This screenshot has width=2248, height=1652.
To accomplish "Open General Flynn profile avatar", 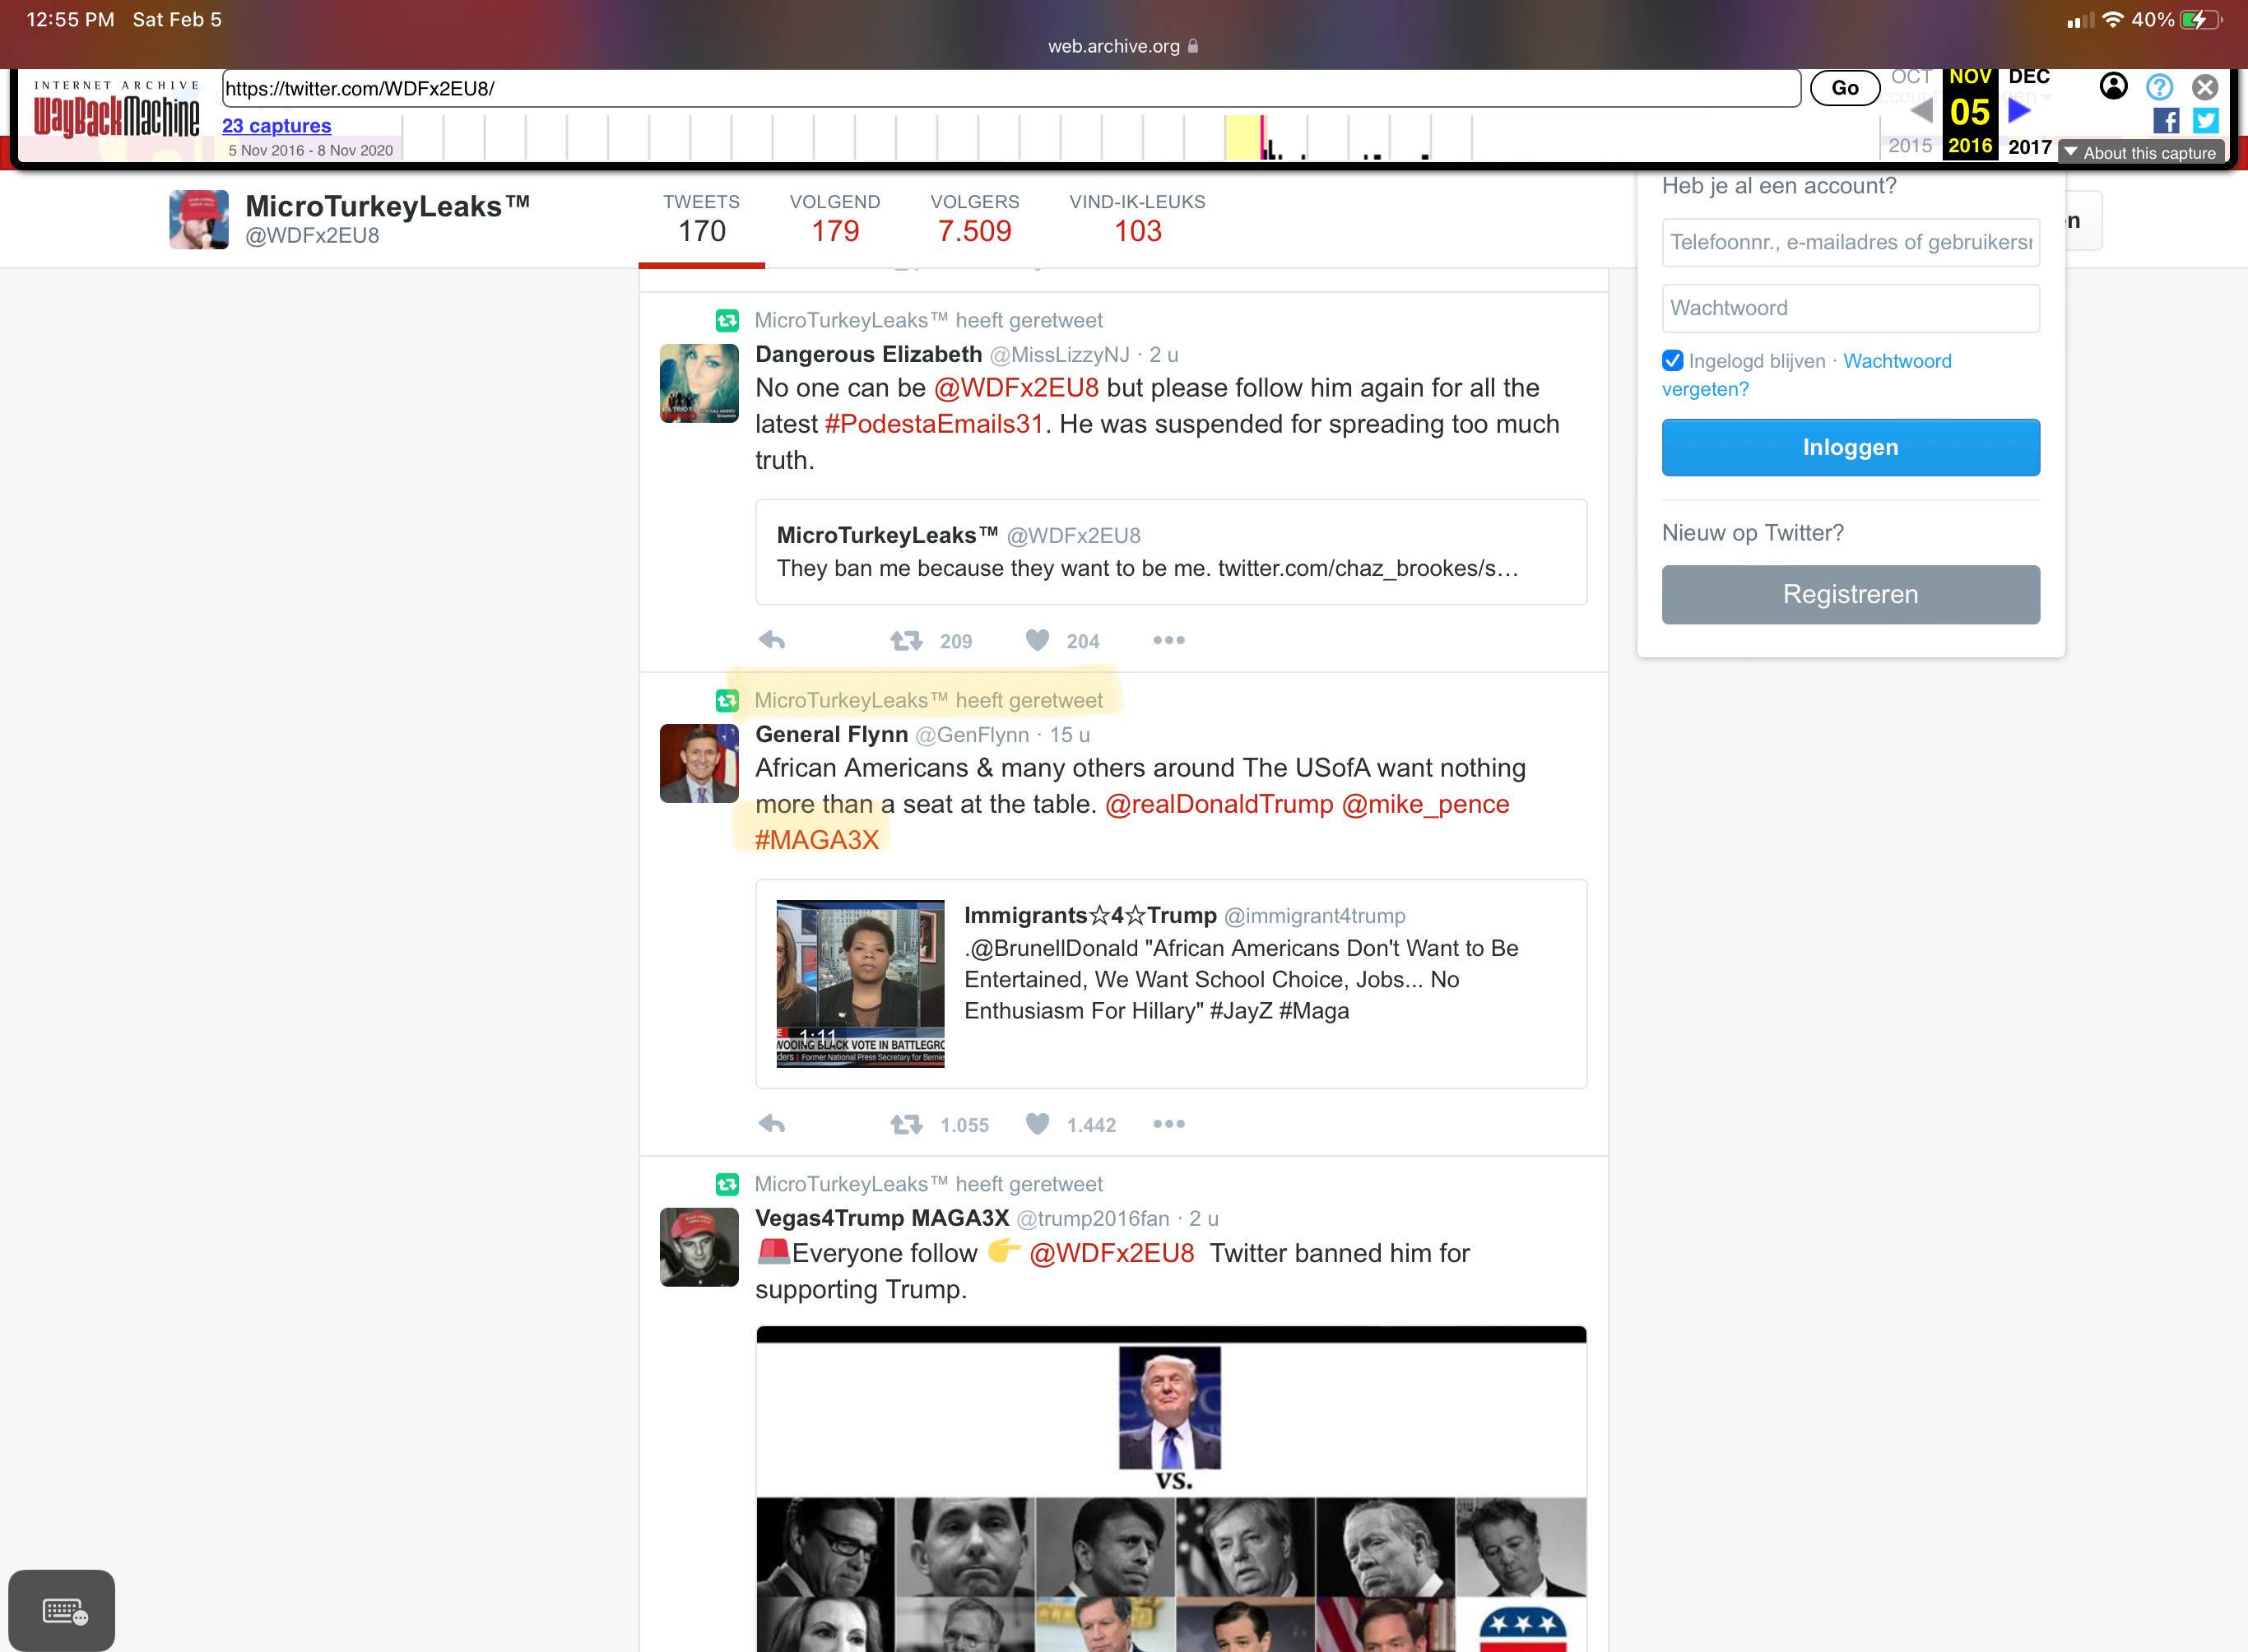I will pos(699,763).
